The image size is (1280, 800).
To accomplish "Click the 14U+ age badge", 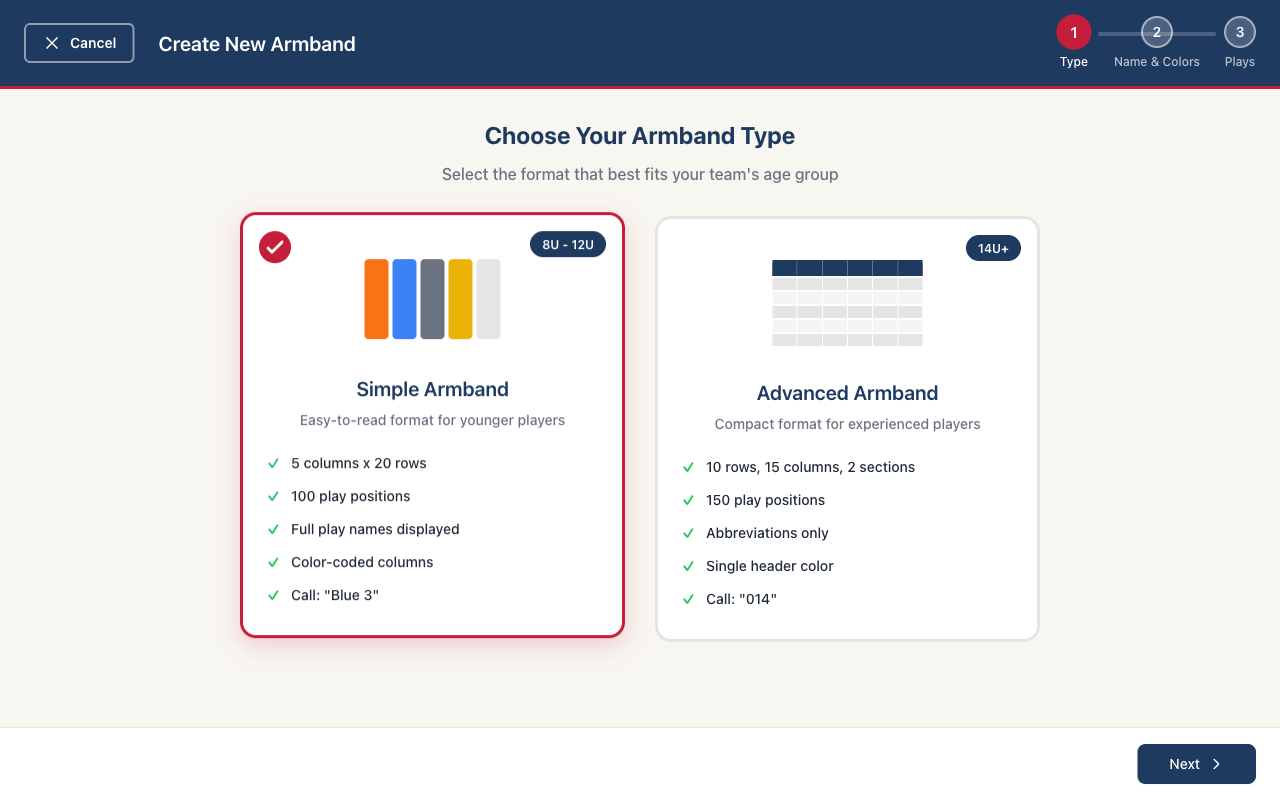I will click(x=992, y=248).
